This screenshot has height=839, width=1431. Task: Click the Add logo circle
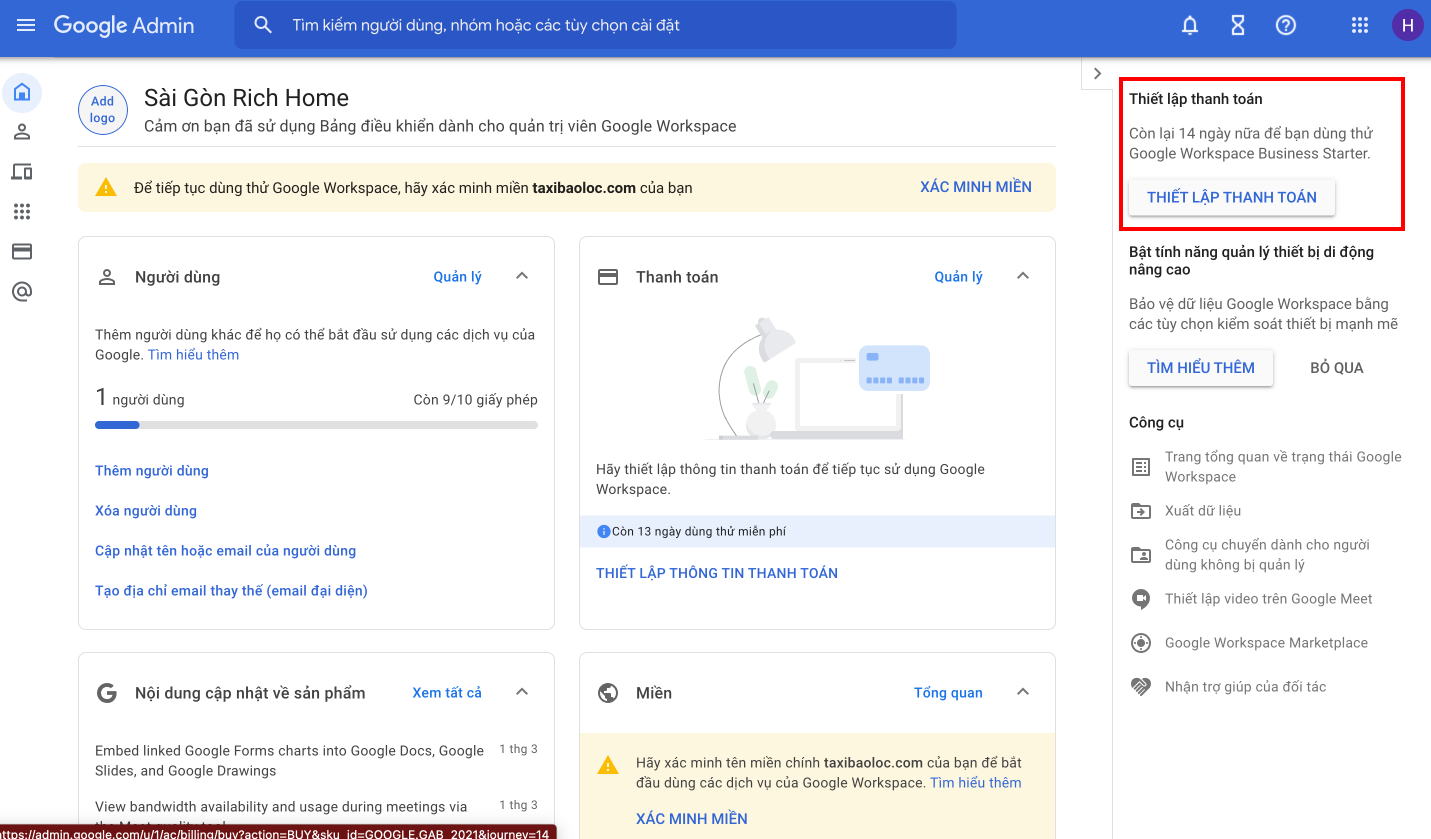(x=103, y=109)
